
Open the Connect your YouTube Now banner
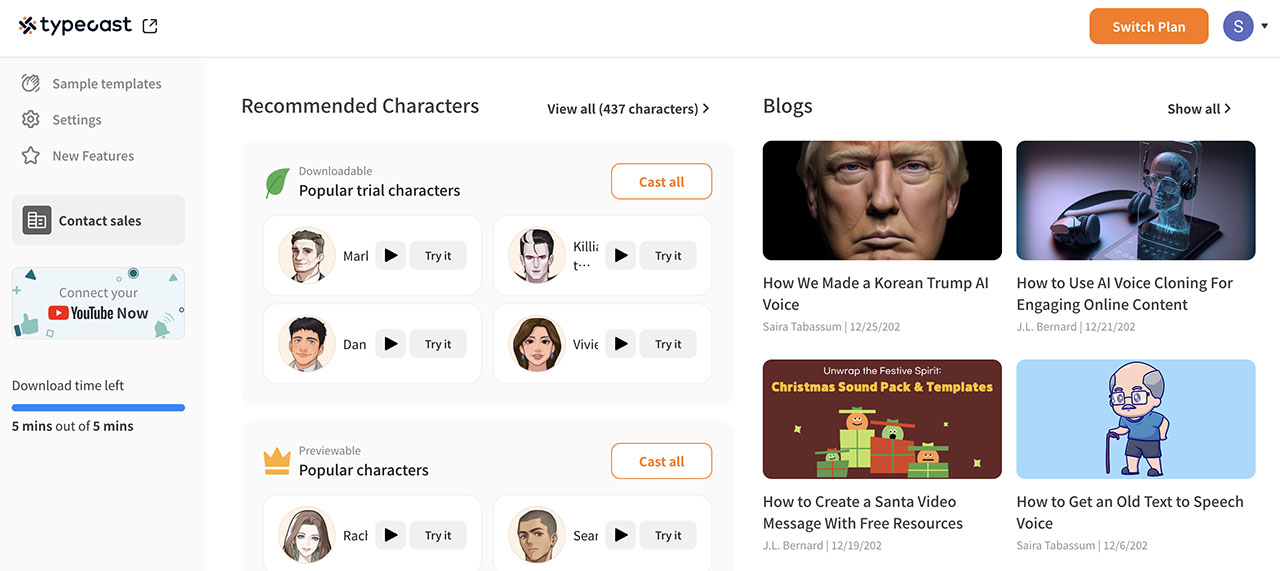pos(98,303)
